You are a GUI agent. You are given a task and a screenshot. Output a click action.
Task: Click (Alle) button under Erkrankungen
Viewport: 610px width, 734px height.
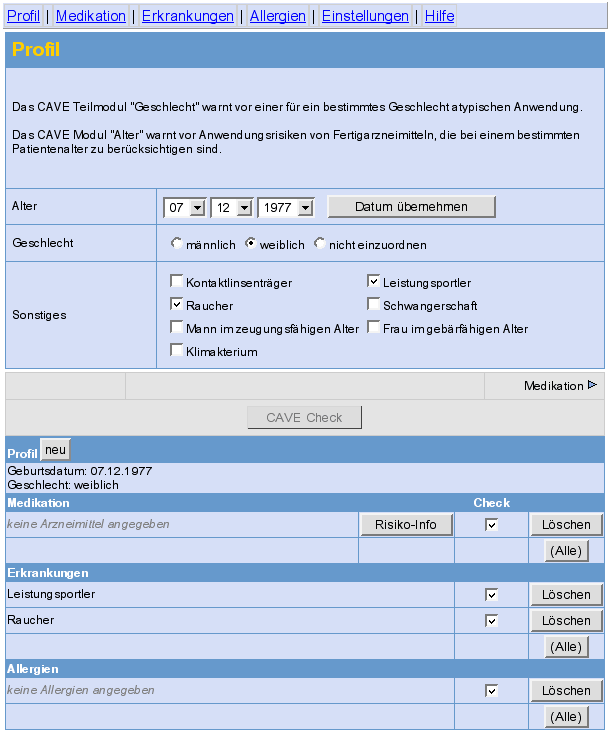[566, 647]
